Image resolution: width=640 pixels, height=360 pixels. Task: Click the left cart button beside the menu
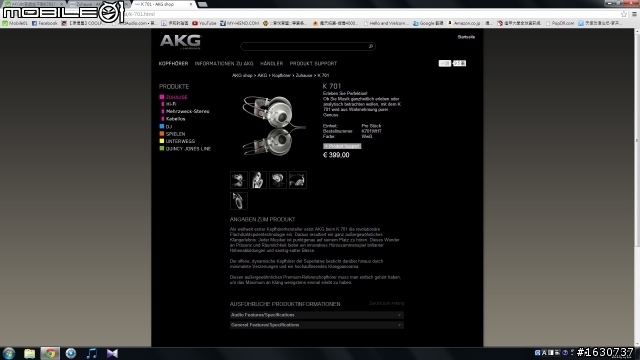(x=444, y=63)
